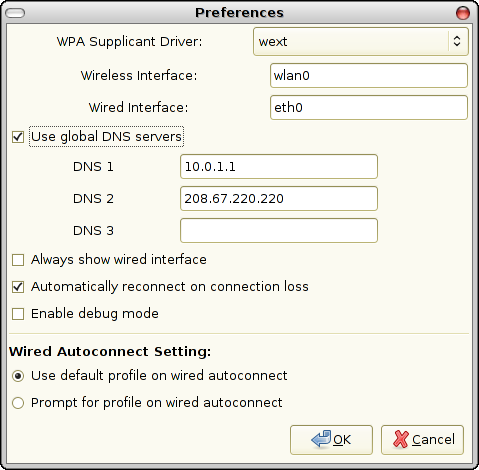Click the empty DNS 3 field
Viewport: 479px width, 470px height.
click(279, 230)
